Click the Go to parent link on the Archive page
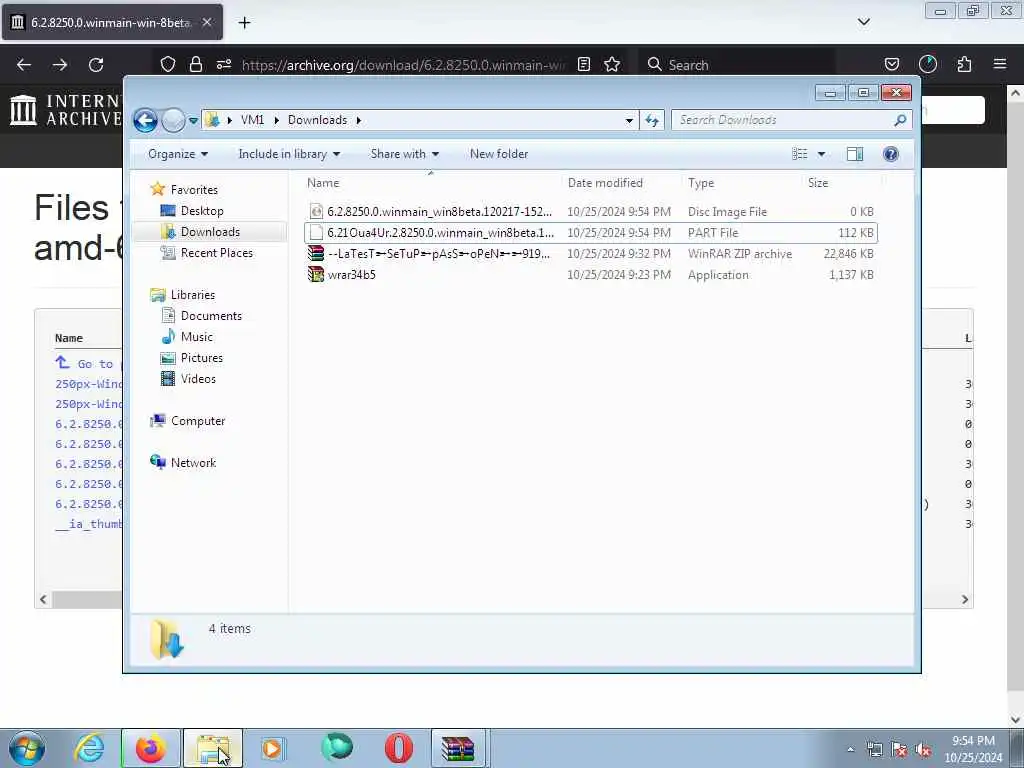The image size is (1024, 768). click(87, 364)
